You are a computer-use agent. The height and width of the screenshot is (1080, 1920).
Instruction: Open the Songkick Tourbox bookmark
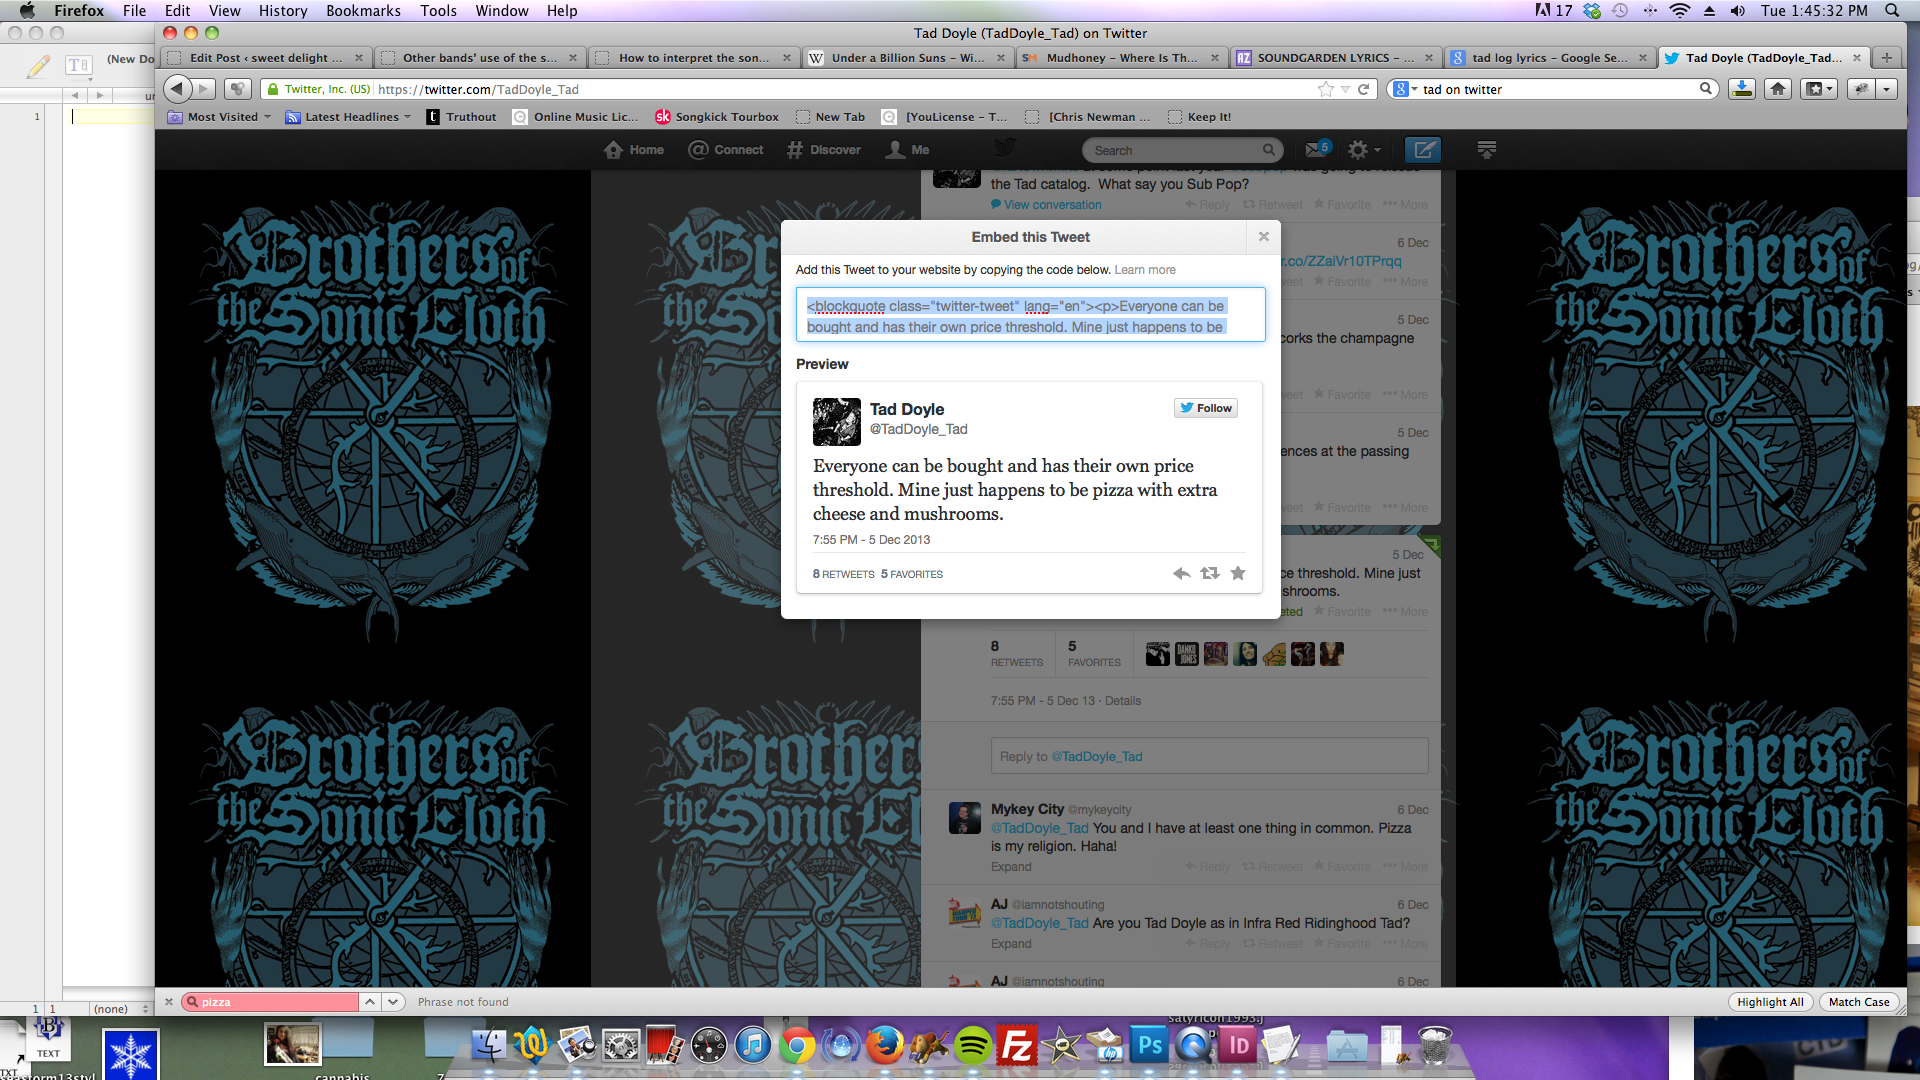pyautogui.click(x=717, y=117)
